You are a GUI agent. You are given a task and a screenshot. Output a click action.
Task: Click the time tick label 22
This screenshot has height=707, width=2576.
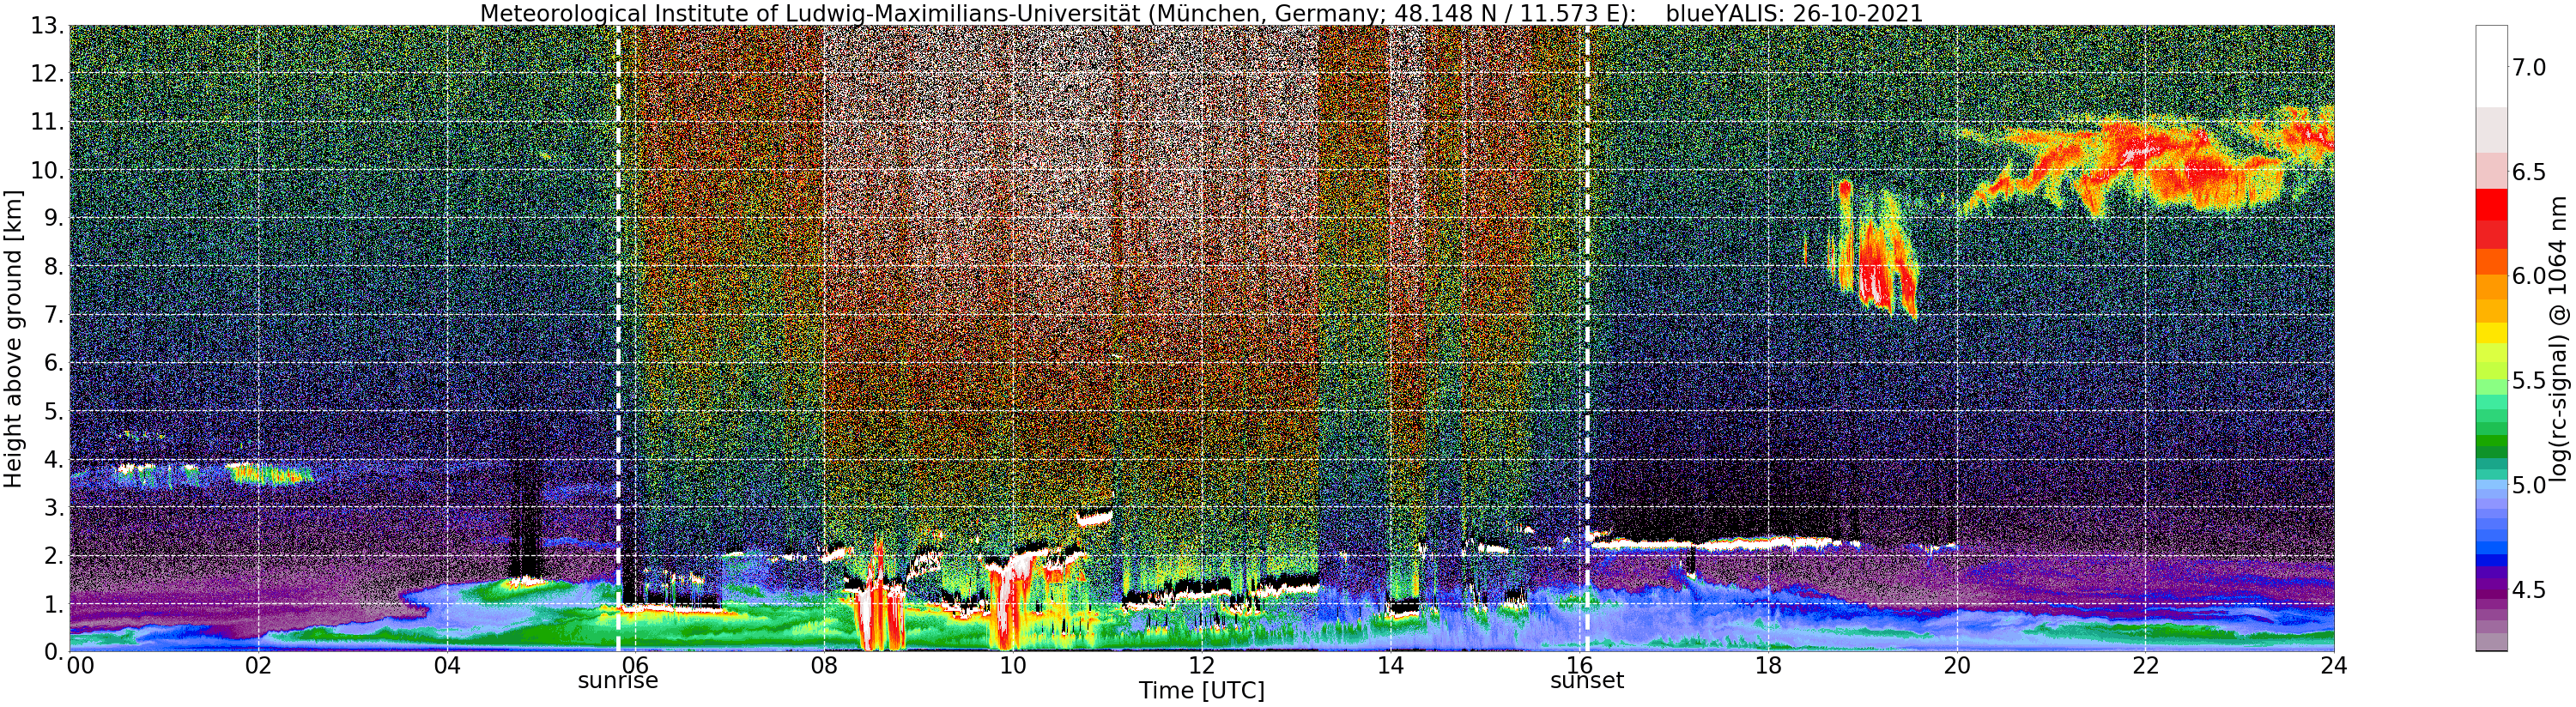point(2145,666)
